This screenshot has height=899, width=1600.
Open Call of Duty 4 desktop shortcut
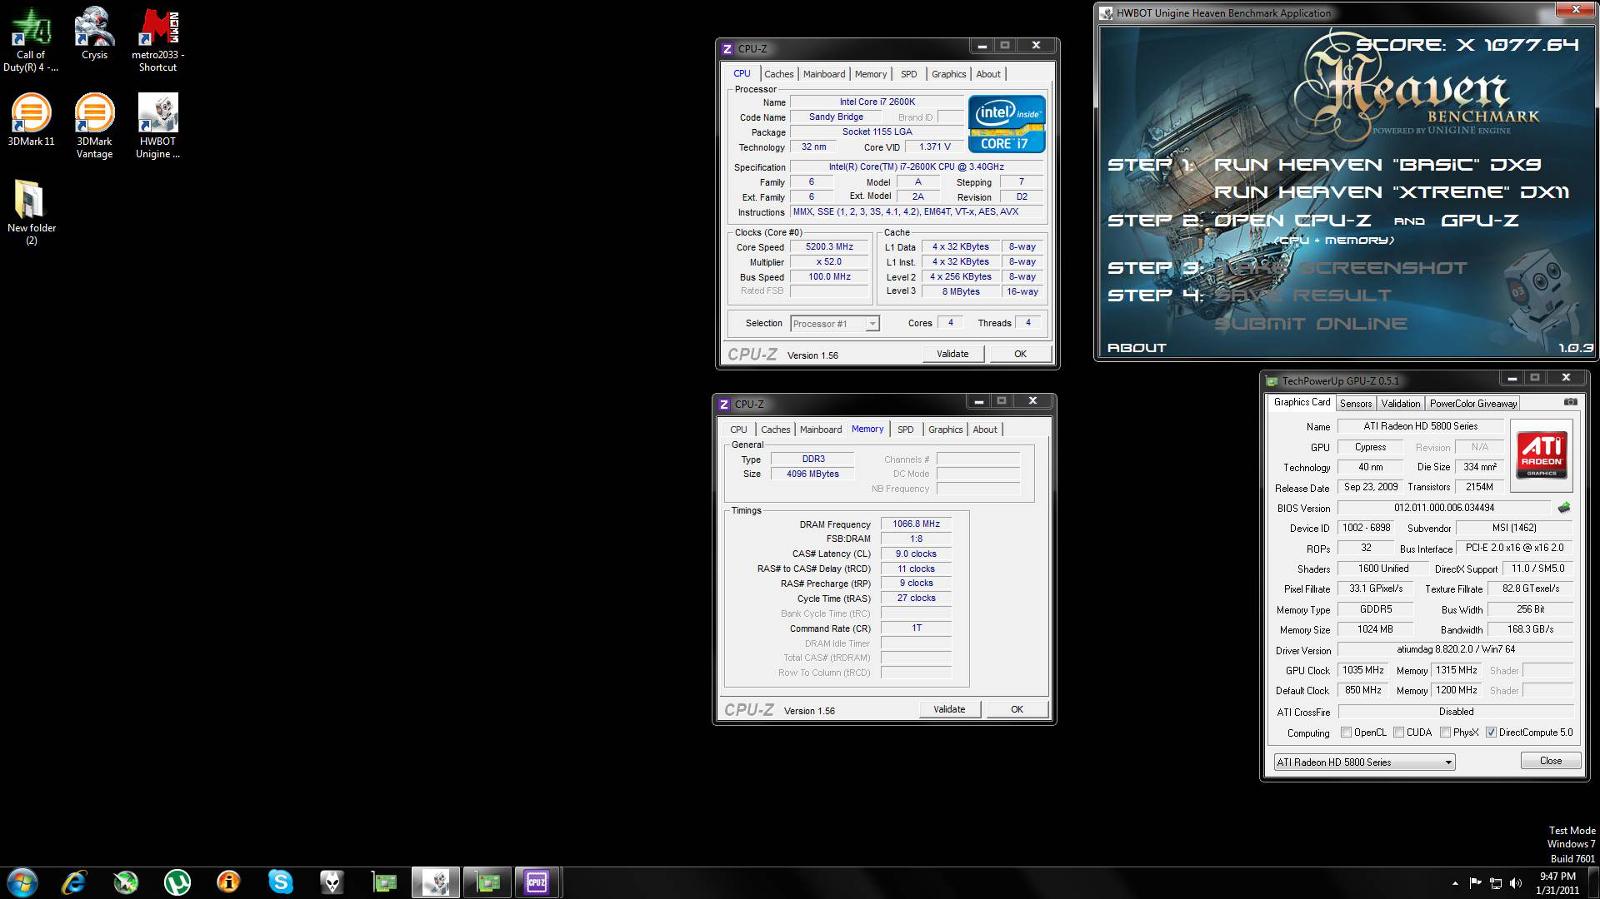coord(31,40)
